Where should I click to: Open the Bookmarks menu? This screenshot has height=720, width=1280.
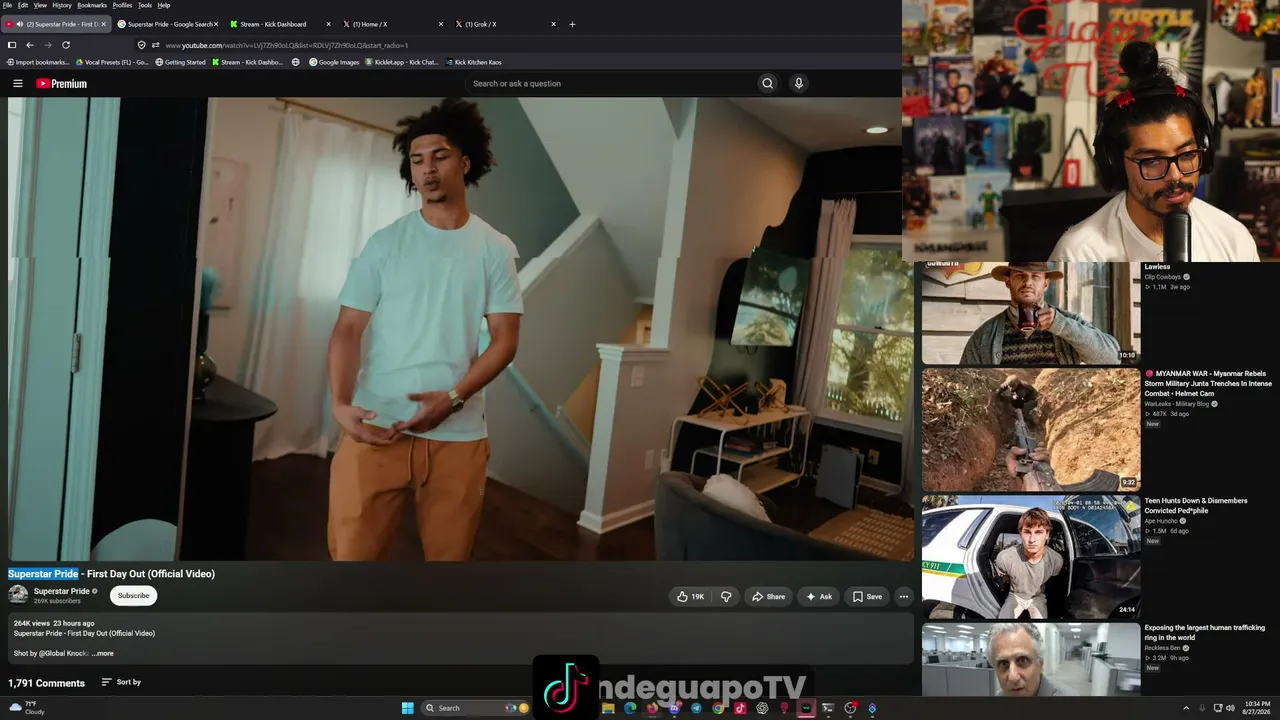pos(92,5)
